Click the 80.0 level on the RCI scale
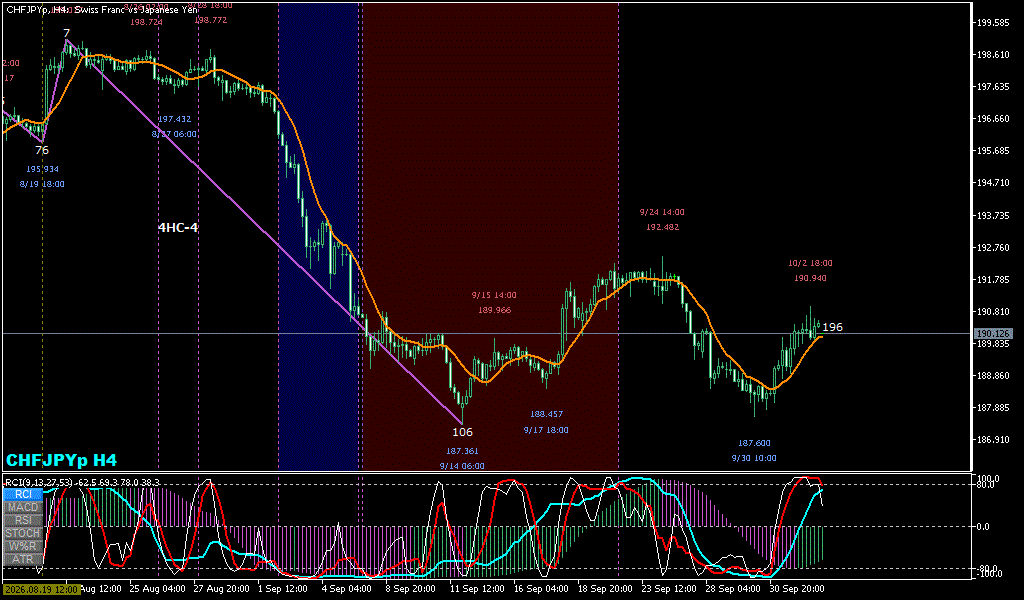This screenshot has width=1024, height=600. coord(984,485)
